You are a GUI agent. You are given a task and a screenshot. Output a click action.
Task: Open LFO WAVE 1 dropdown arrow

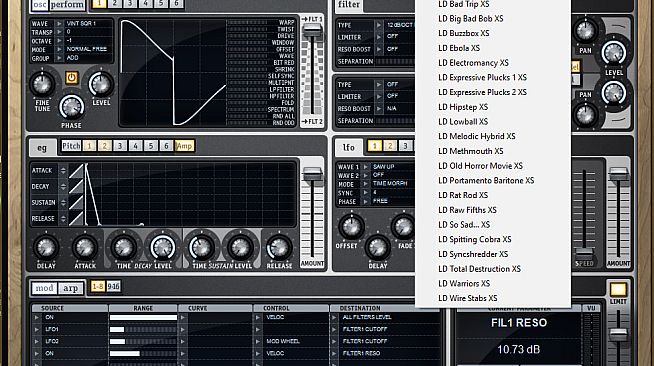point(365,167)
